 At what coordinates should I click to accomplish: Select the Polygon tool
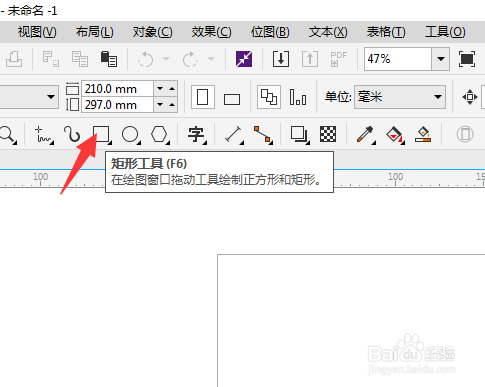(159, 135)
